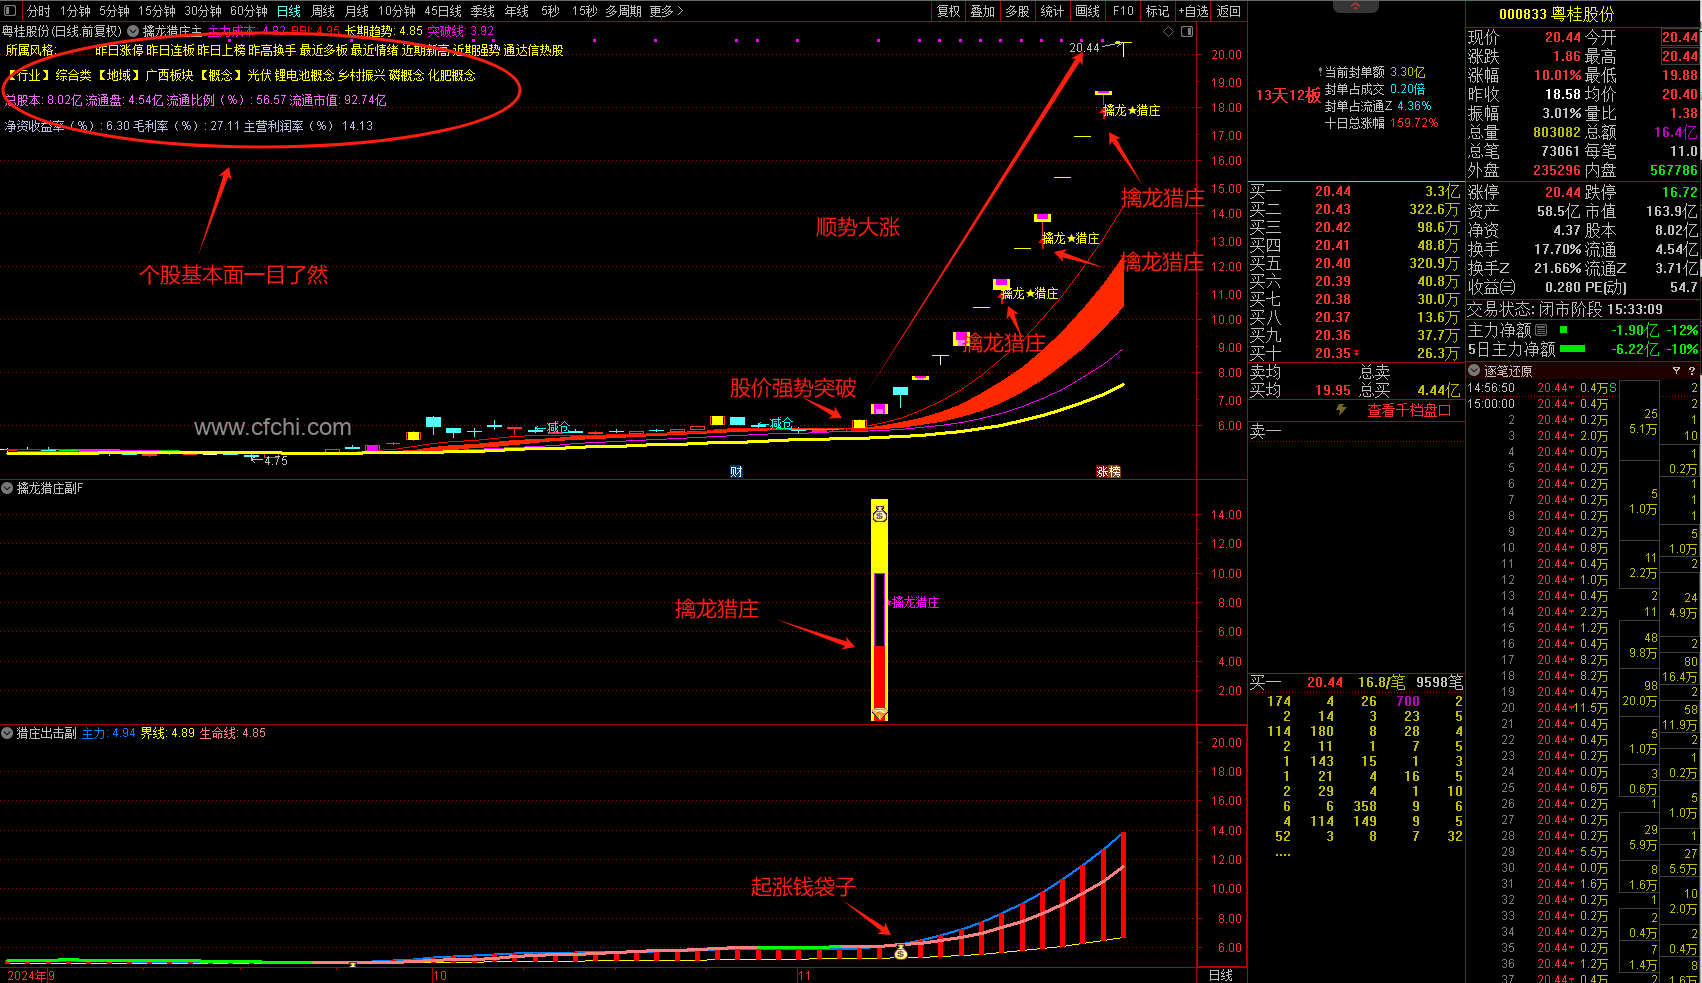Toggle 复权 price adjustment button
The width and height of the screenshot is (1702, 983).
point(948,11)
